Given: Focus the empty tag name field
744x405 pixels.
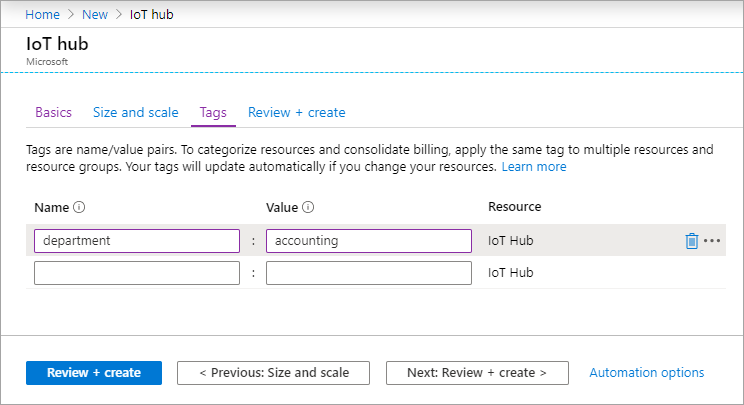Looking at the screenshot, I should point(137,273).
